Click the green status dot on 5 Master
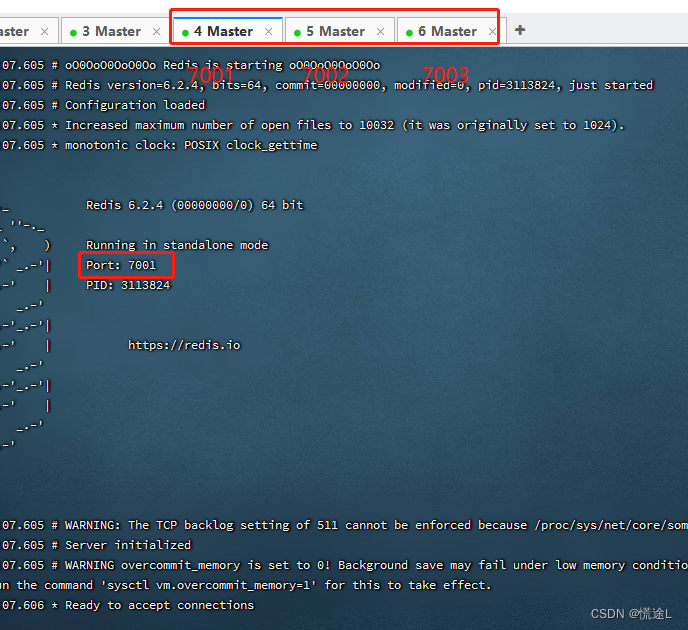688x630 pixels. pos(297,33)
